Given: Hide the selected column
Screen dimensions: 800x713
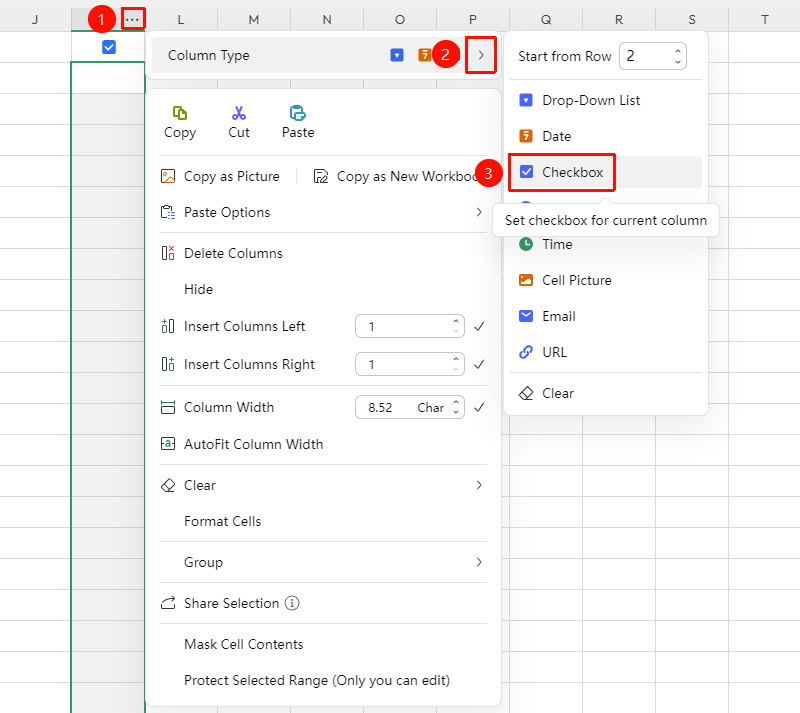Looking at the screenshot, I should pyautogui.click(x=198, y=289).
